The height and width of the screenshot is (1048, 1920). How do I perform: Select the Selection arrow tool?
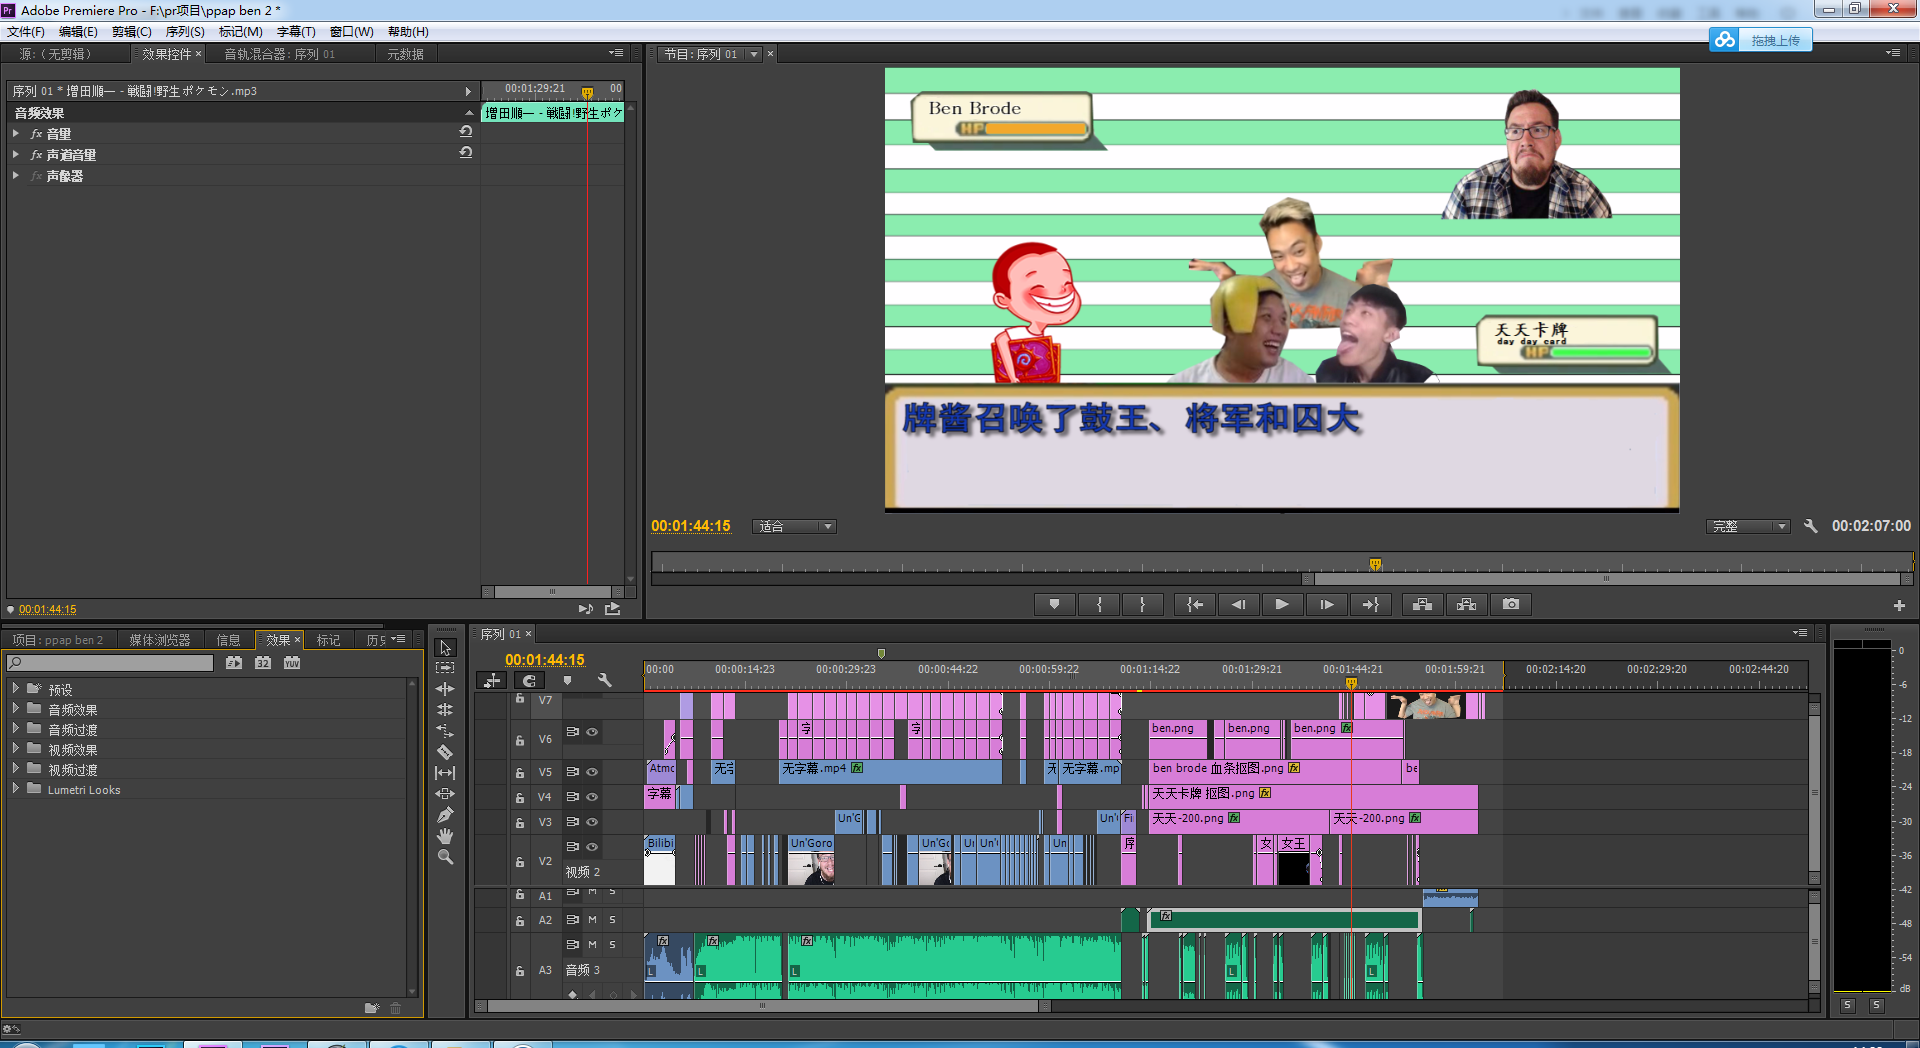coord(446,648)
